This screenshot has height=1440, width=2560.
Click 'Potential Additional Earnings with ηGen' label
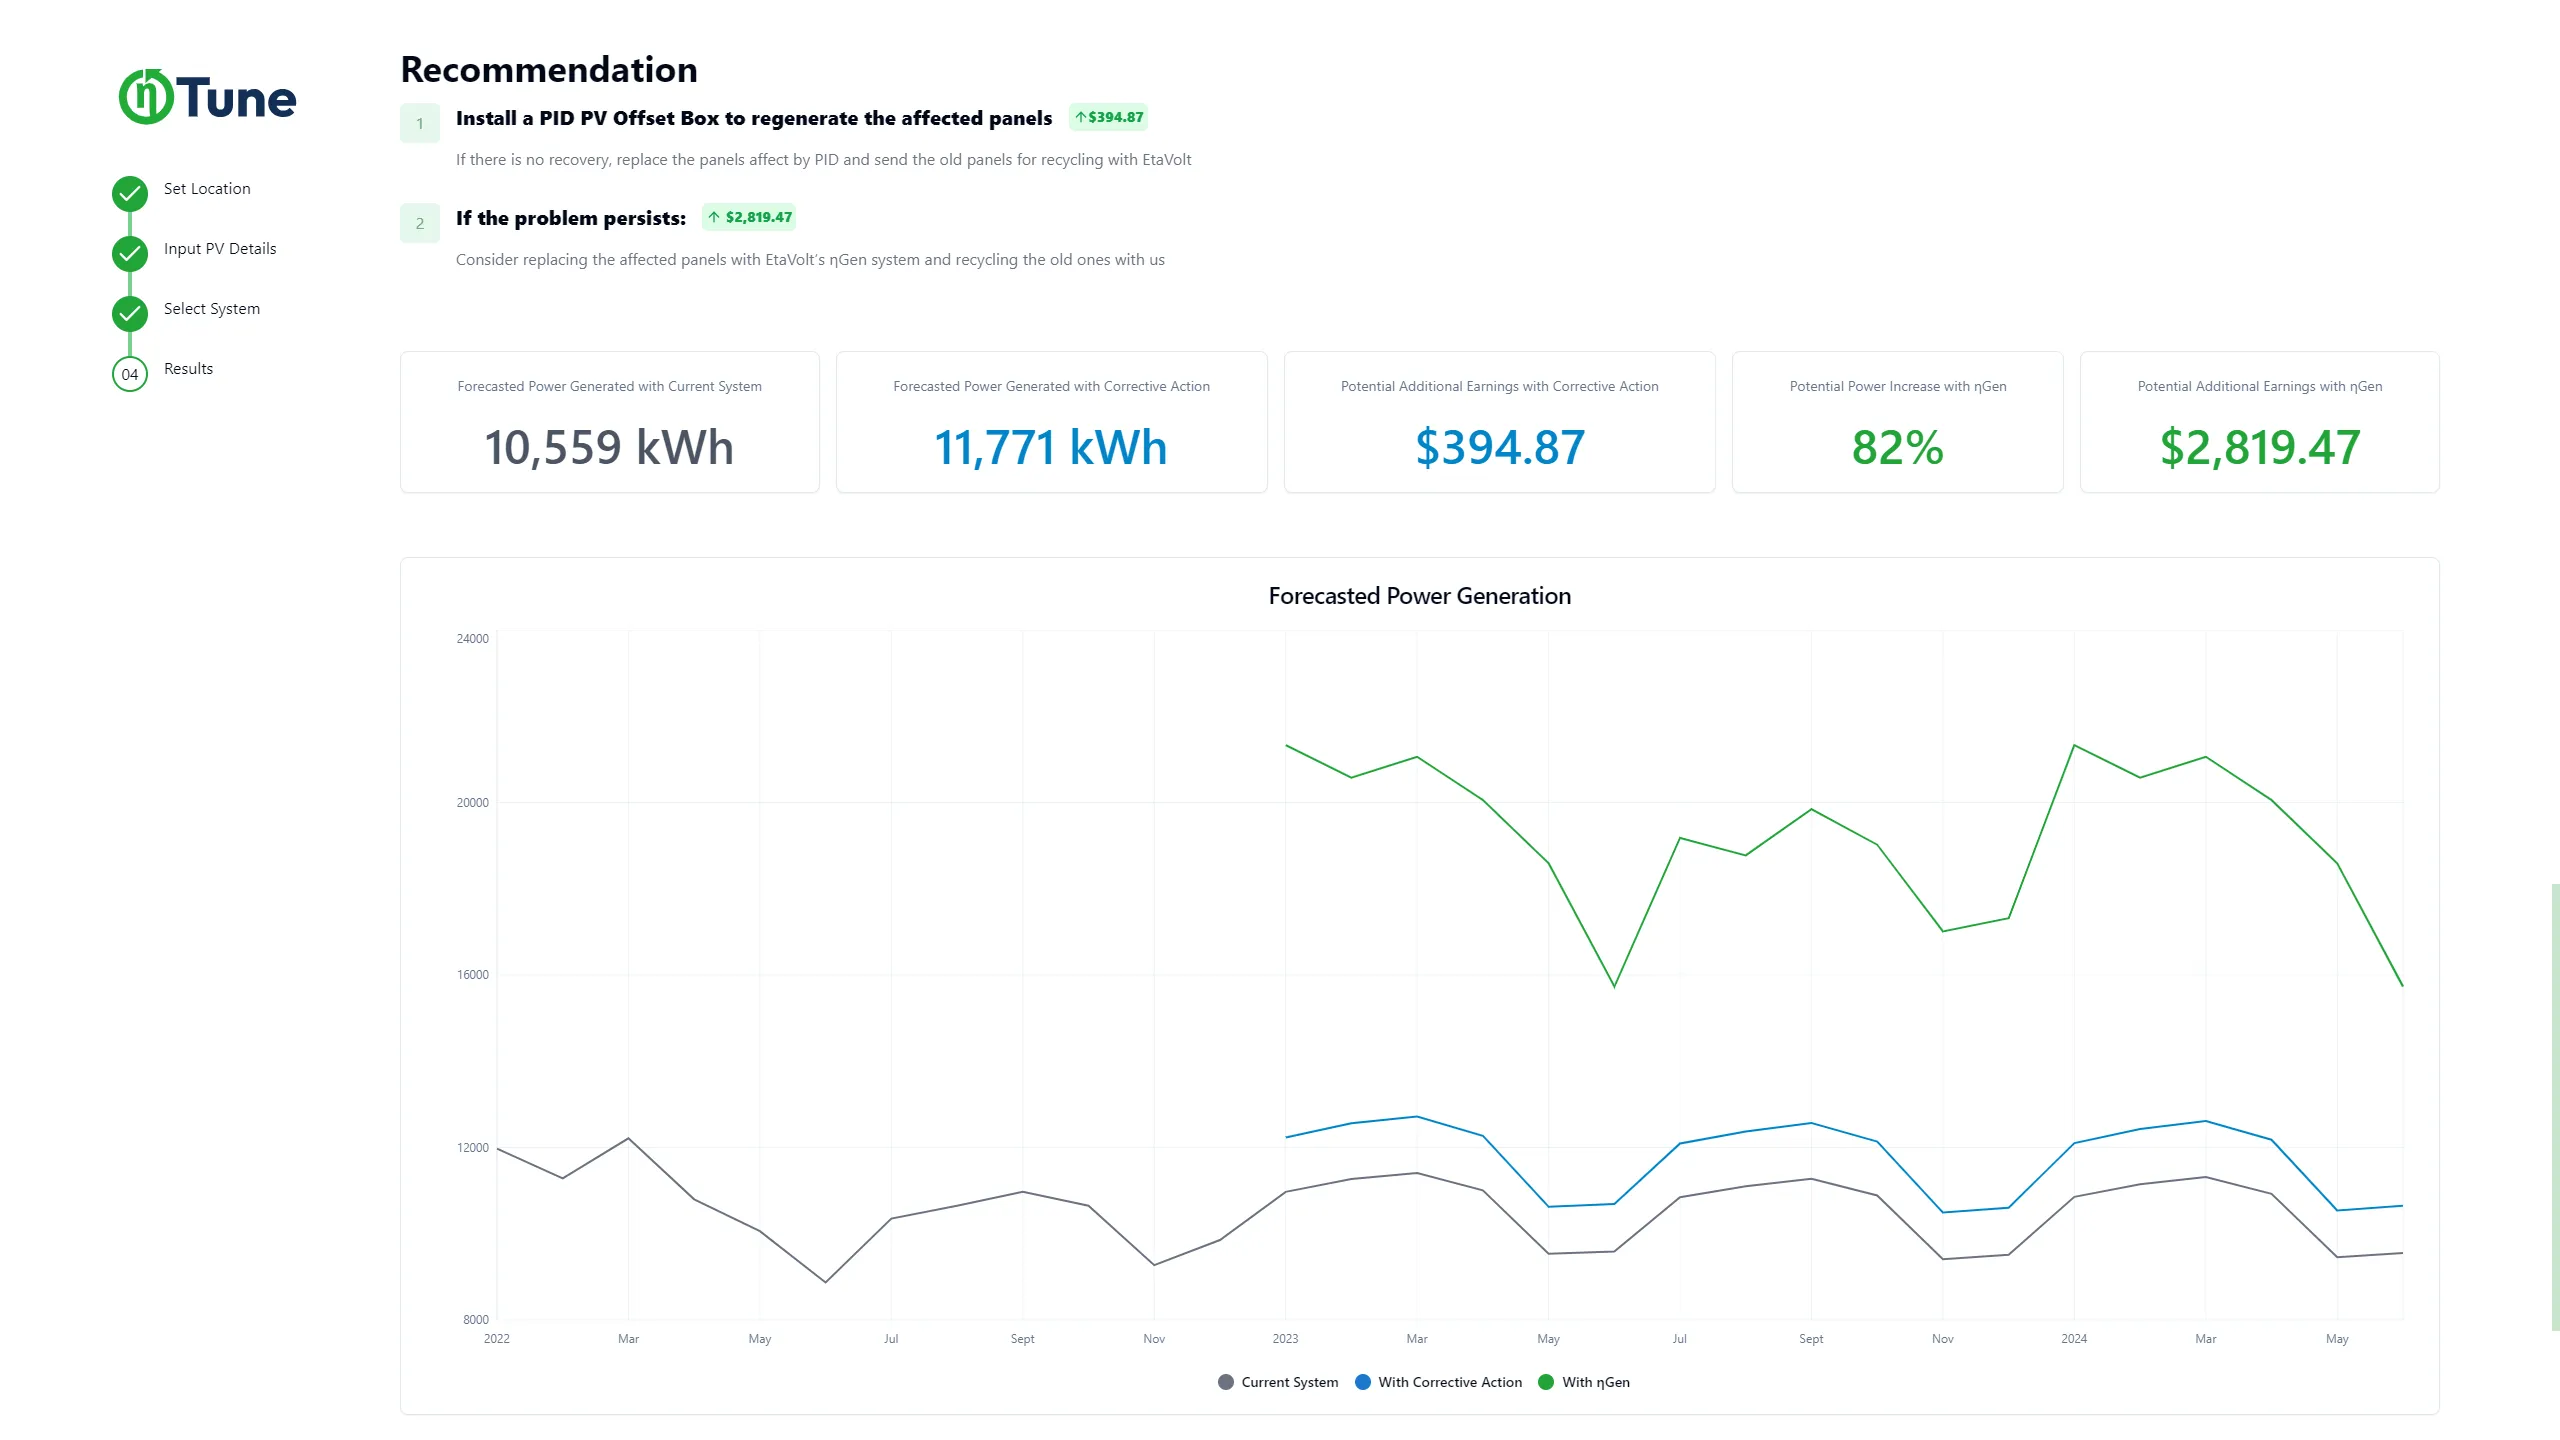click(x=2260, y=387)
